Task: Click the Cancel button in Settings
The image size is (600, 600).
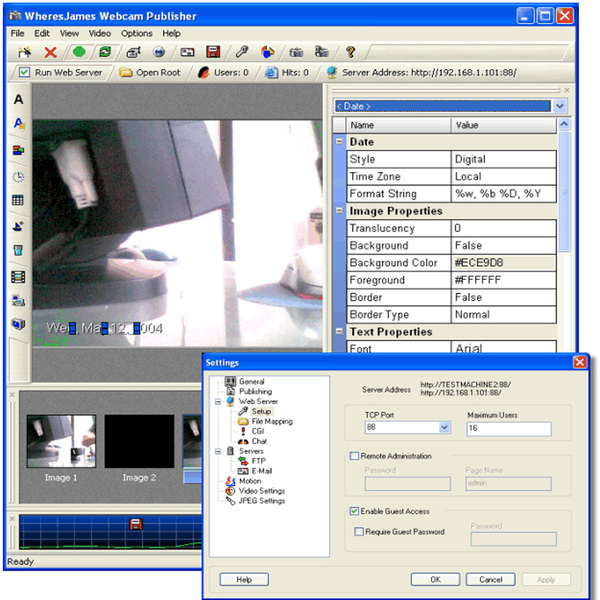Action: 490,579
